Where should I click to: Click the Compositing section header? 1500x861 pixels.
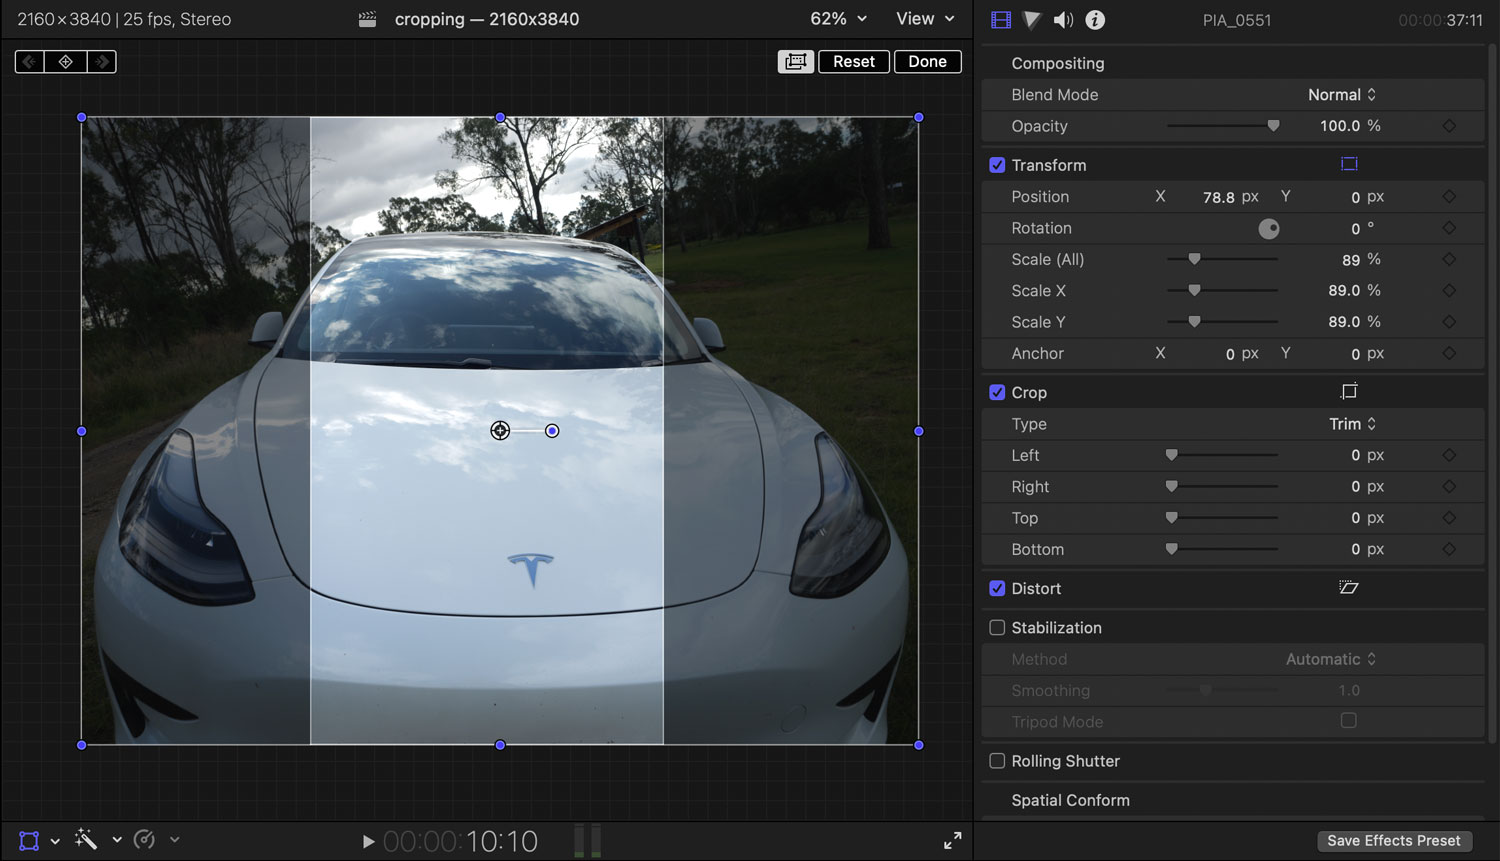coord(1058,63)
